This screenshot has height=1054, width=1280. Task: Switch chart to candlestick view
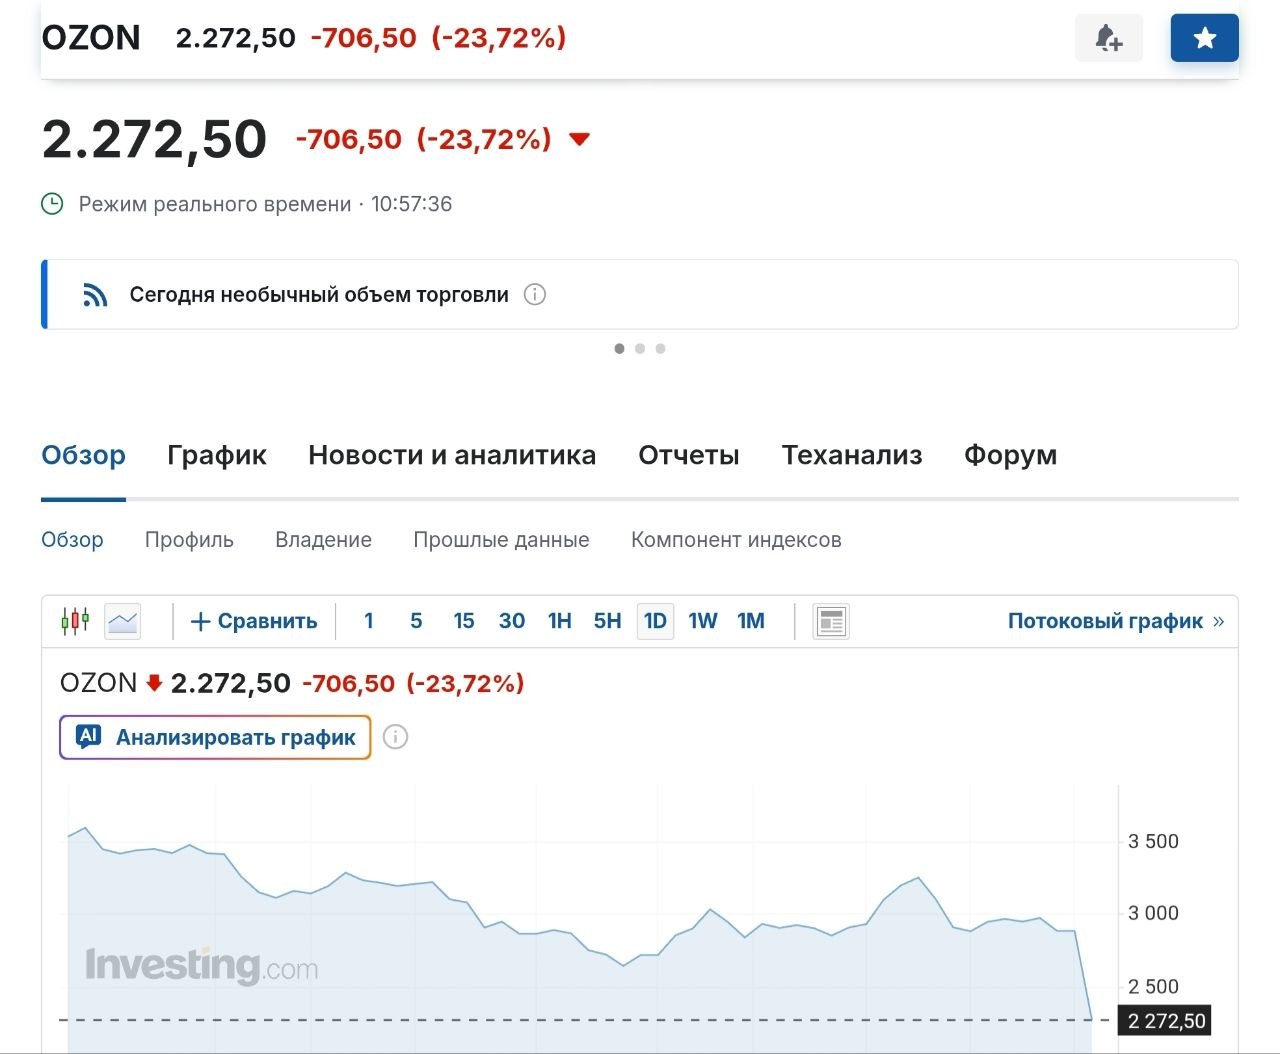coord(75,621)
